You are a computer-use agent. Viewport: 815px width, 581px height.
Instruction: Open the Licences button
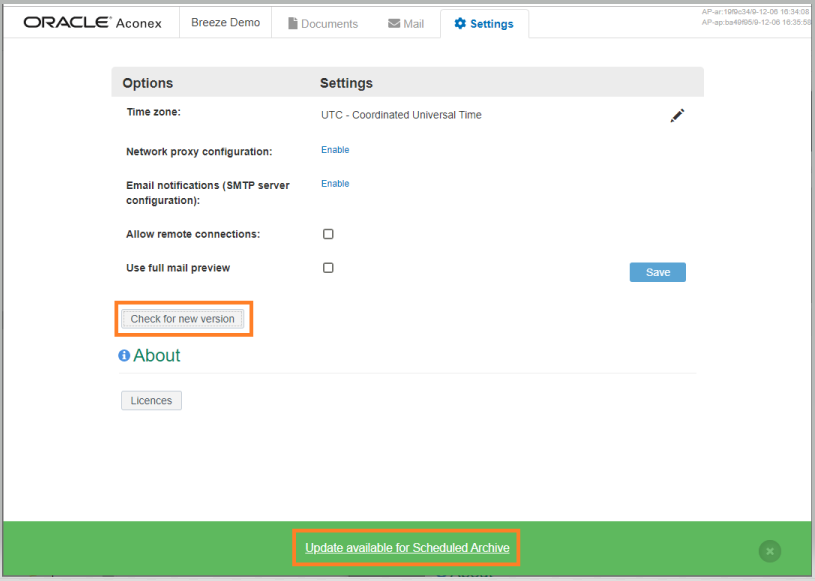pyautogui.click(x=151, y=401)
